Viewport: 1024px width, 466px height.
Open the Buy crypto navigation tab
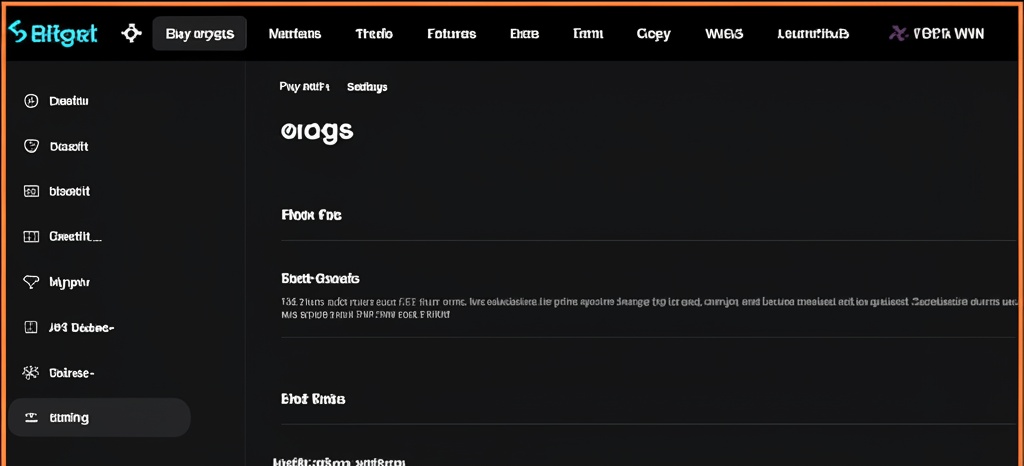200,33
